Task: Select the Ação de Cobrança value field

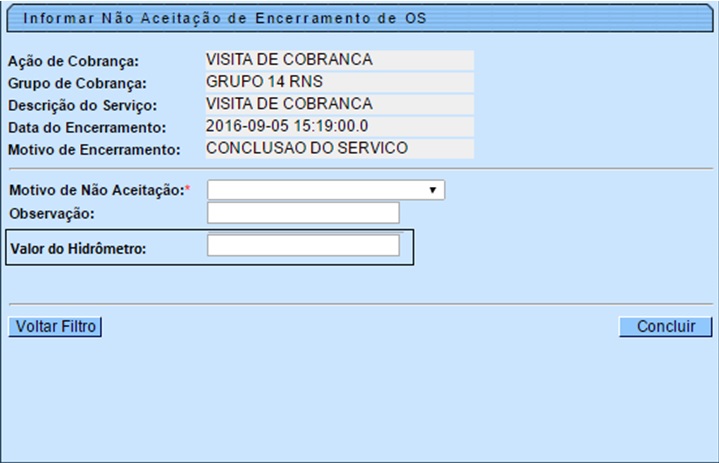Action: coord(338,61)
